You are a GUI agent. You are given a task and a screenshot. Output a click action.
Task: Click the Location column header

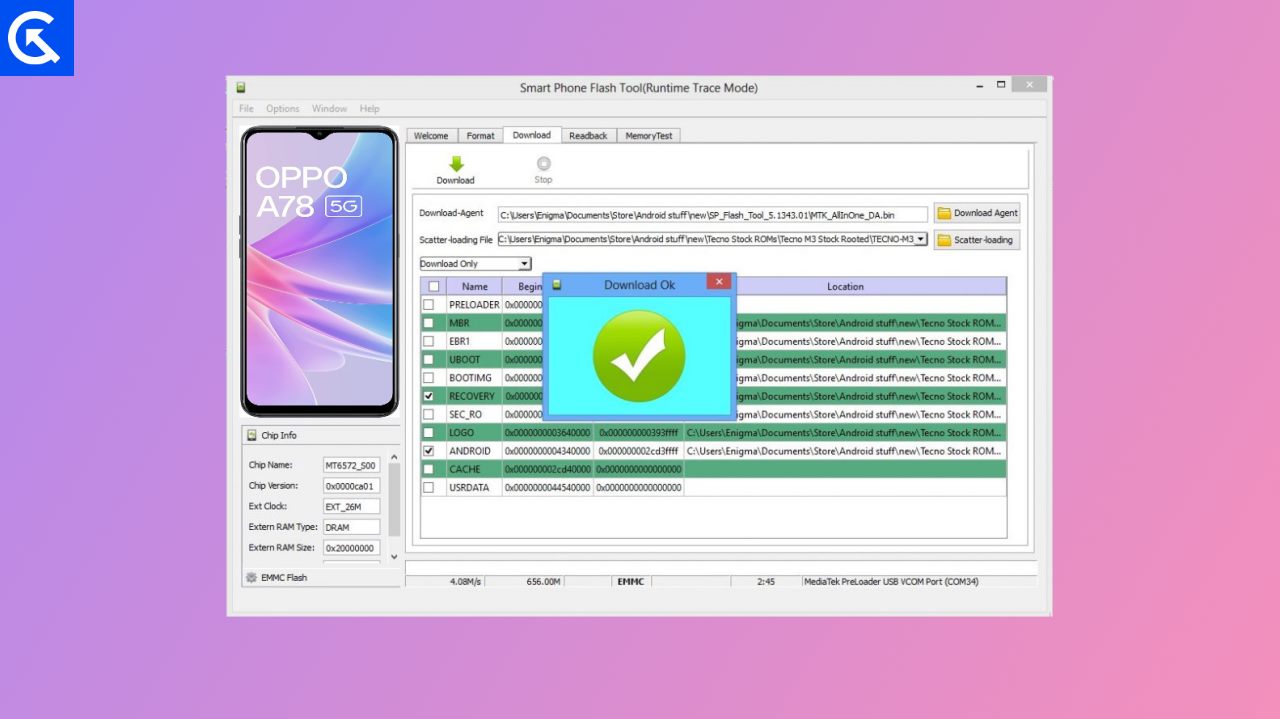[x=845, y=287]
